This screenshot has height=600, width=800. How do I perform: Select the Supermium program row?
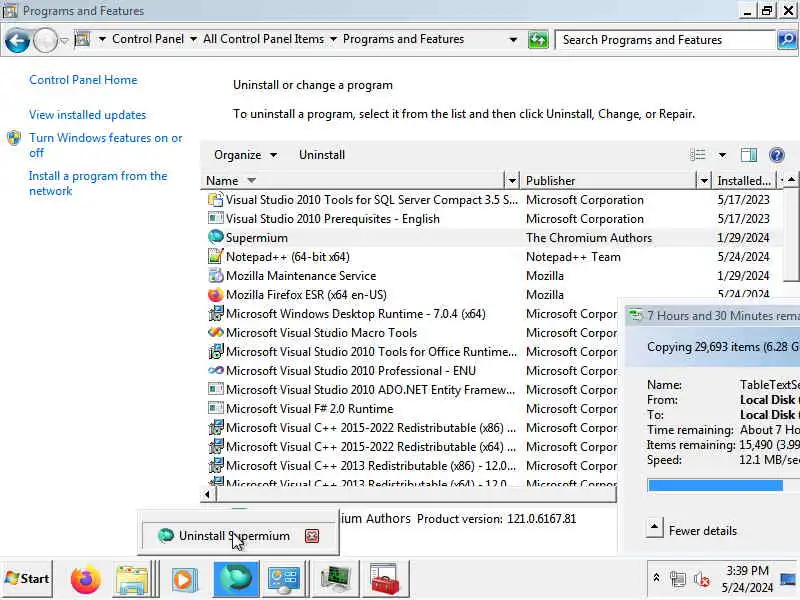pyautogui.click(x=493, y=238)
